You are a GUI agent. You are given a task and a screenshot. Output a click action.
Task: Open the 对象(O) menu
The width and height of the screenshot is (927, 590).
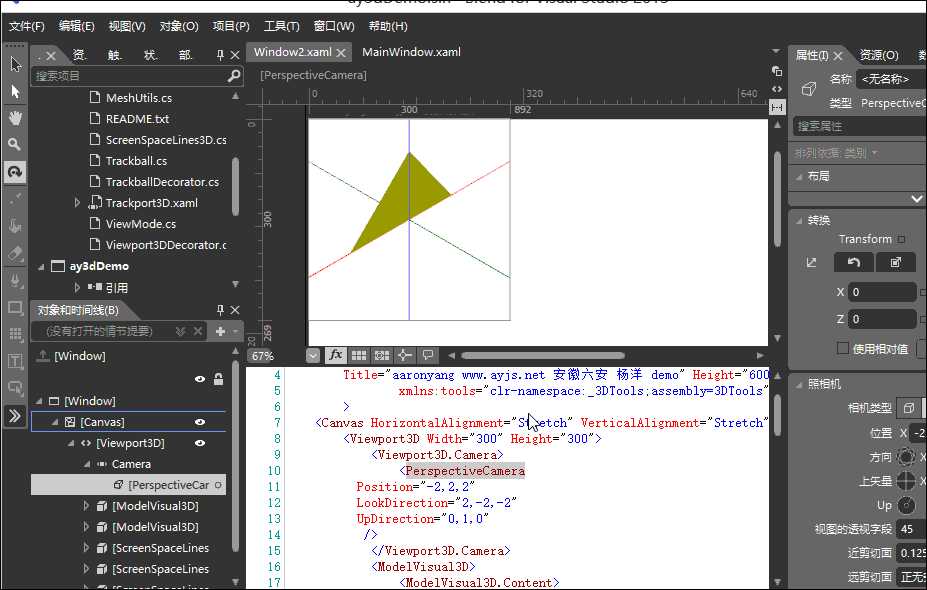click(x=179, y=26)
